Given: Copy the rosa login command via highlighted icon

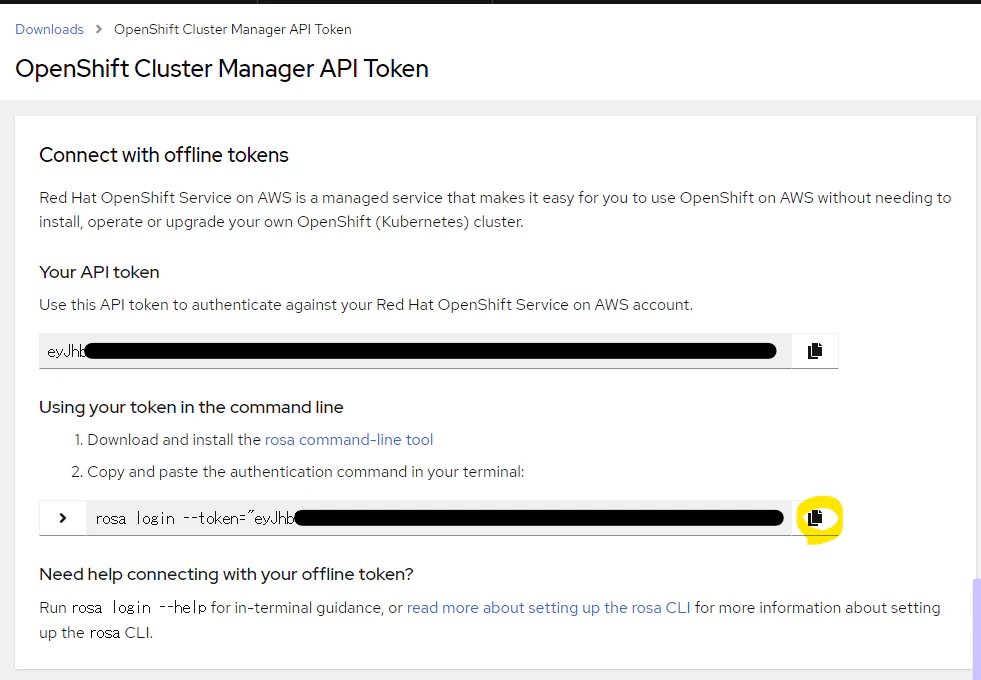Looking at the screenshot, I should [x=815, y=518].
